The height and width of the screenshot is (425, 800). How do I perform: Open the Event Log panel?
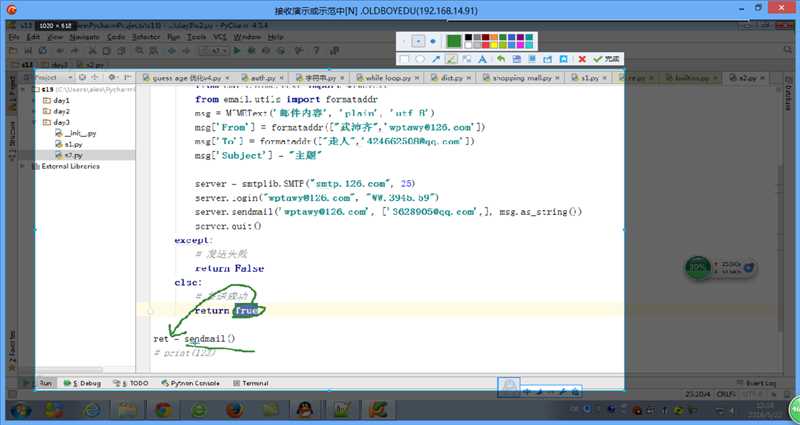[x=757, y=383]
